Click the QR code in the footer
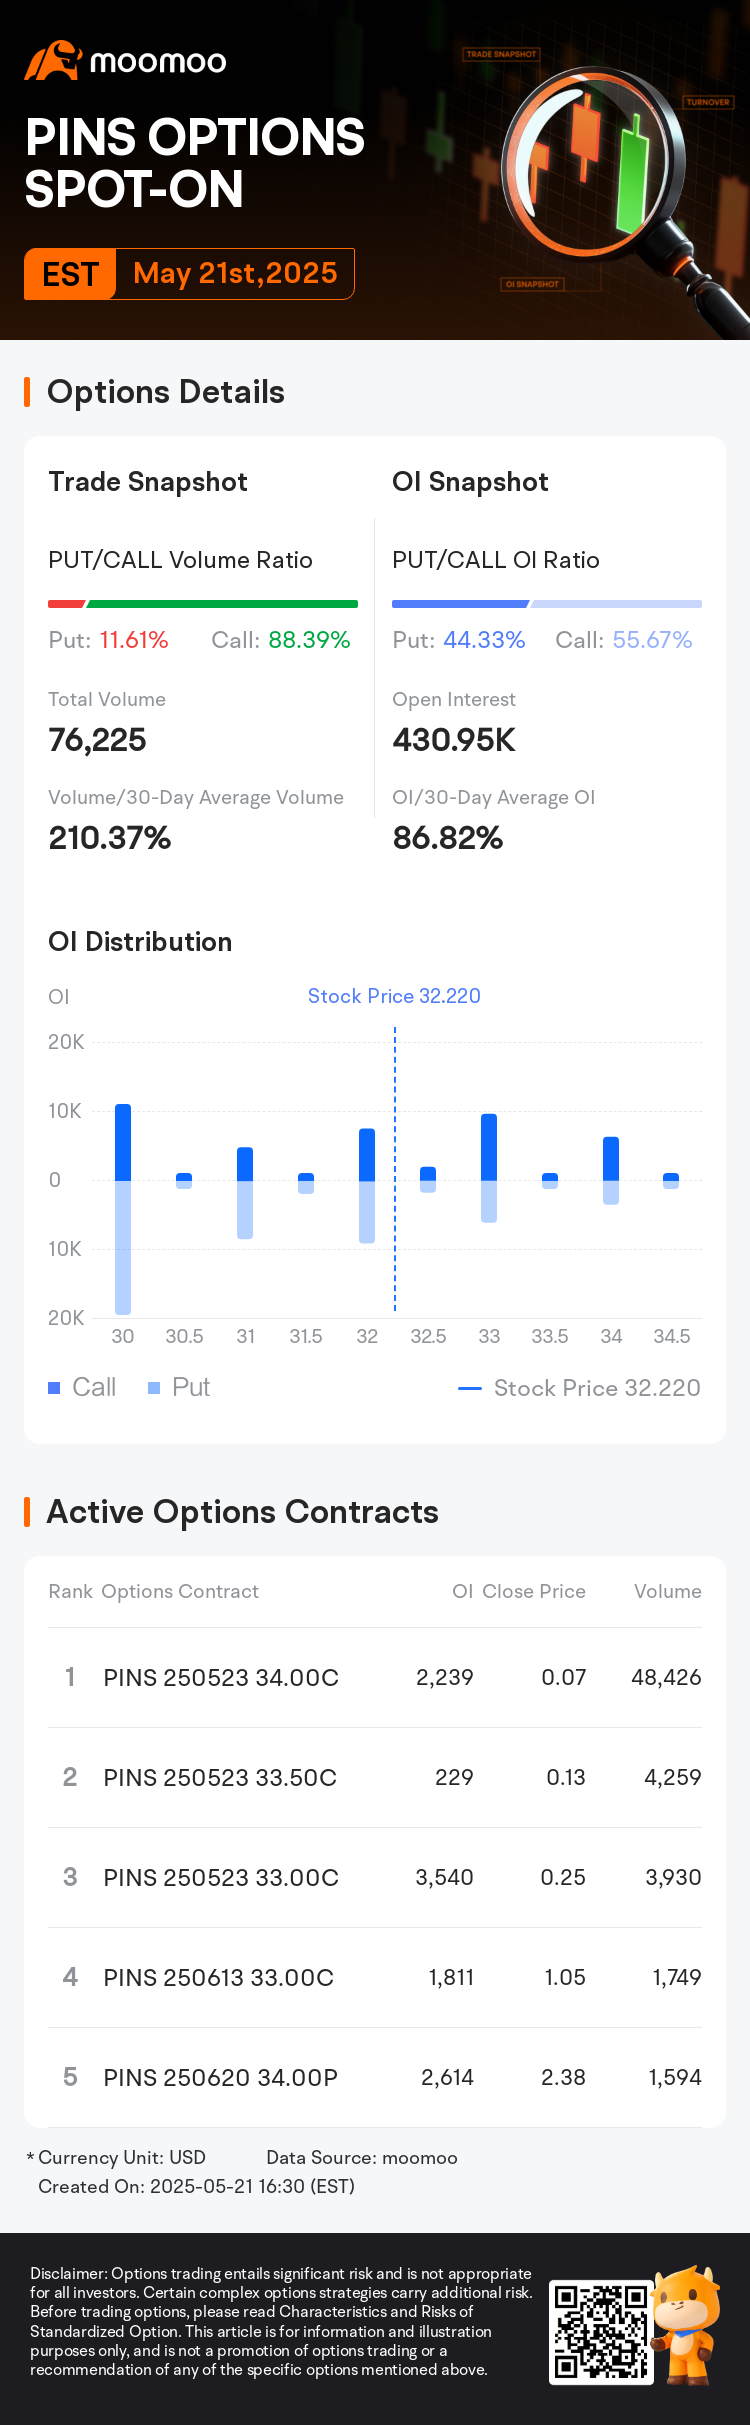 (x=600, y=2332)
